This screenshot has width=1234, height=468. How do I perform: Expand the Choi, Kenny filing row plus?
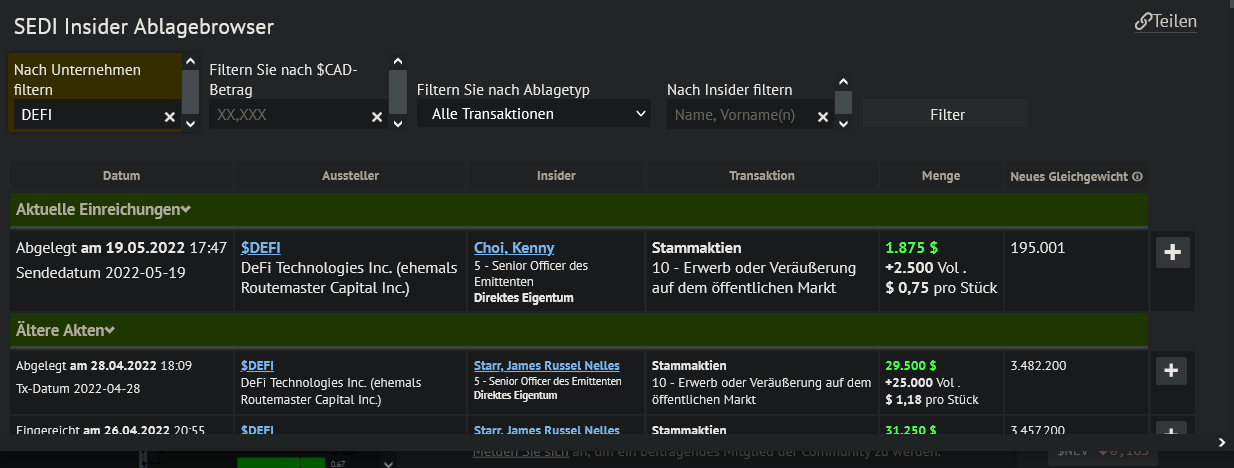coord(1173,253)
